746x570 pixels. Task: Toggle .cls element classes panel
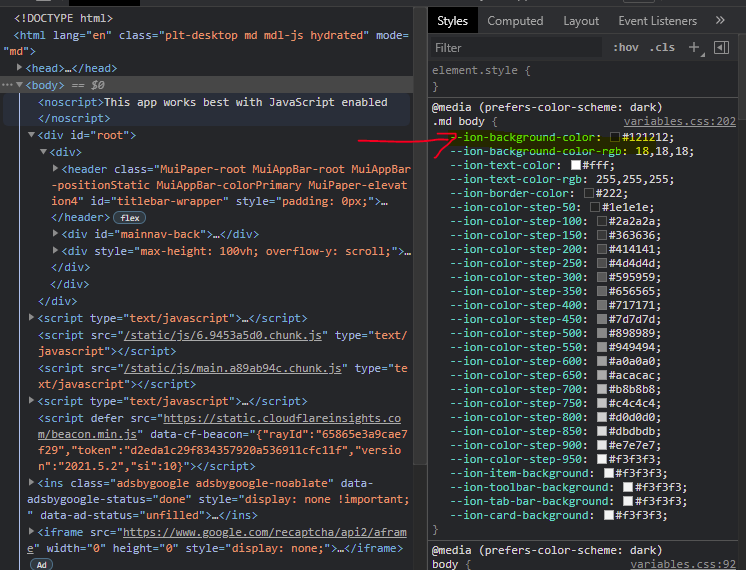662,47
